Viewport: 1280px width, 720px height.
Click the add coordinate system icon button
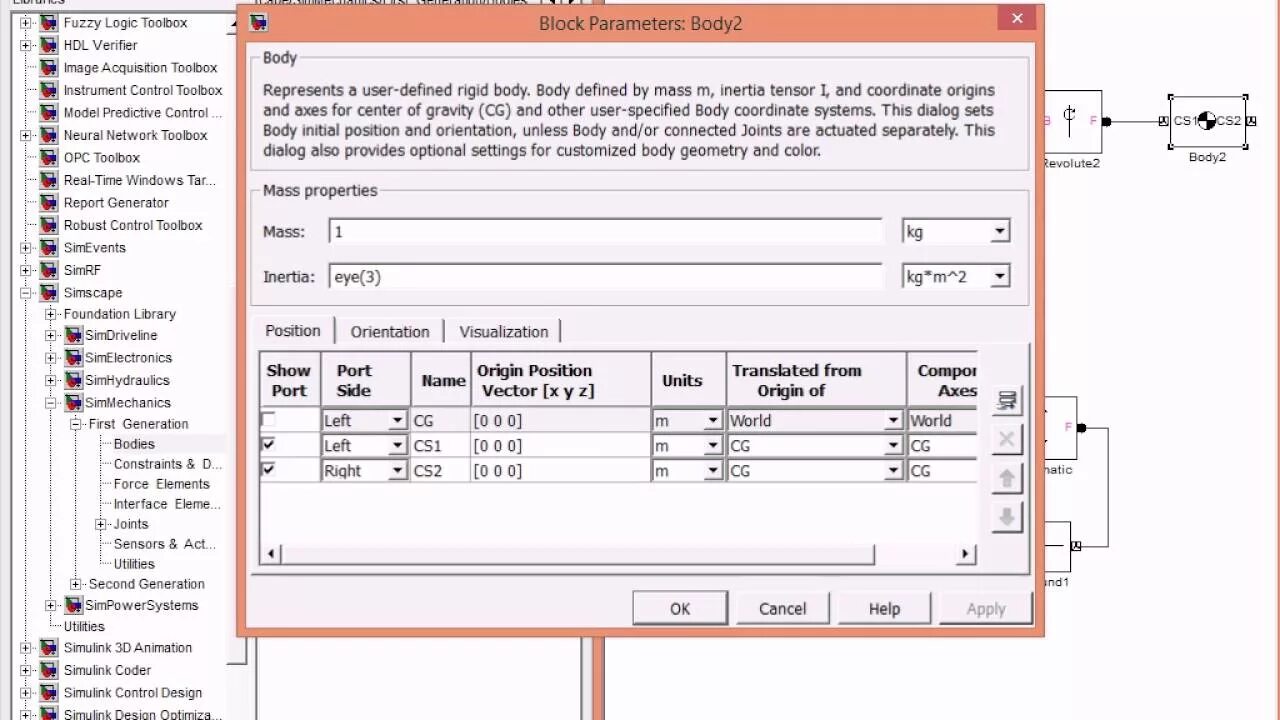(1007, 400)
